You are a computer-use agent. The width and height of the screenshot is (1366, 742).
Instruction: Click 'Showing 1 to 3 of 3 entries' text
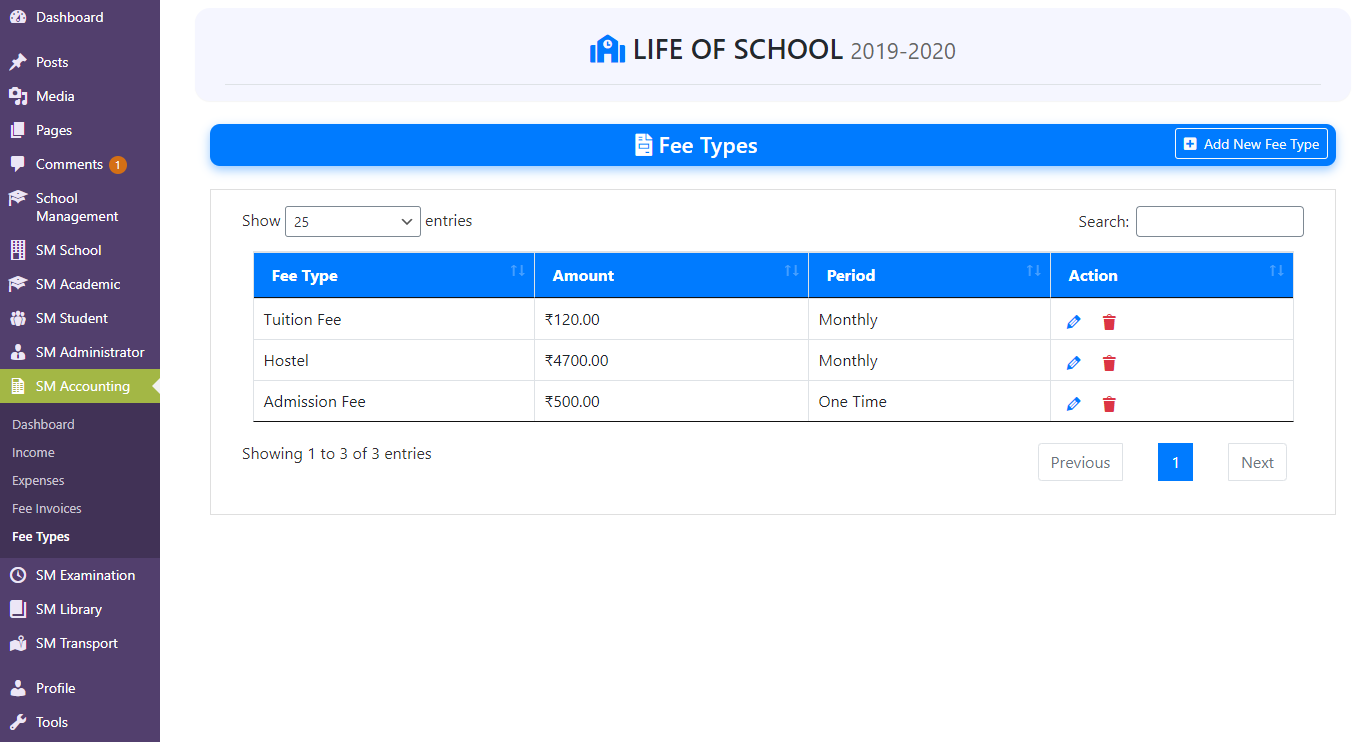point(337,454)
